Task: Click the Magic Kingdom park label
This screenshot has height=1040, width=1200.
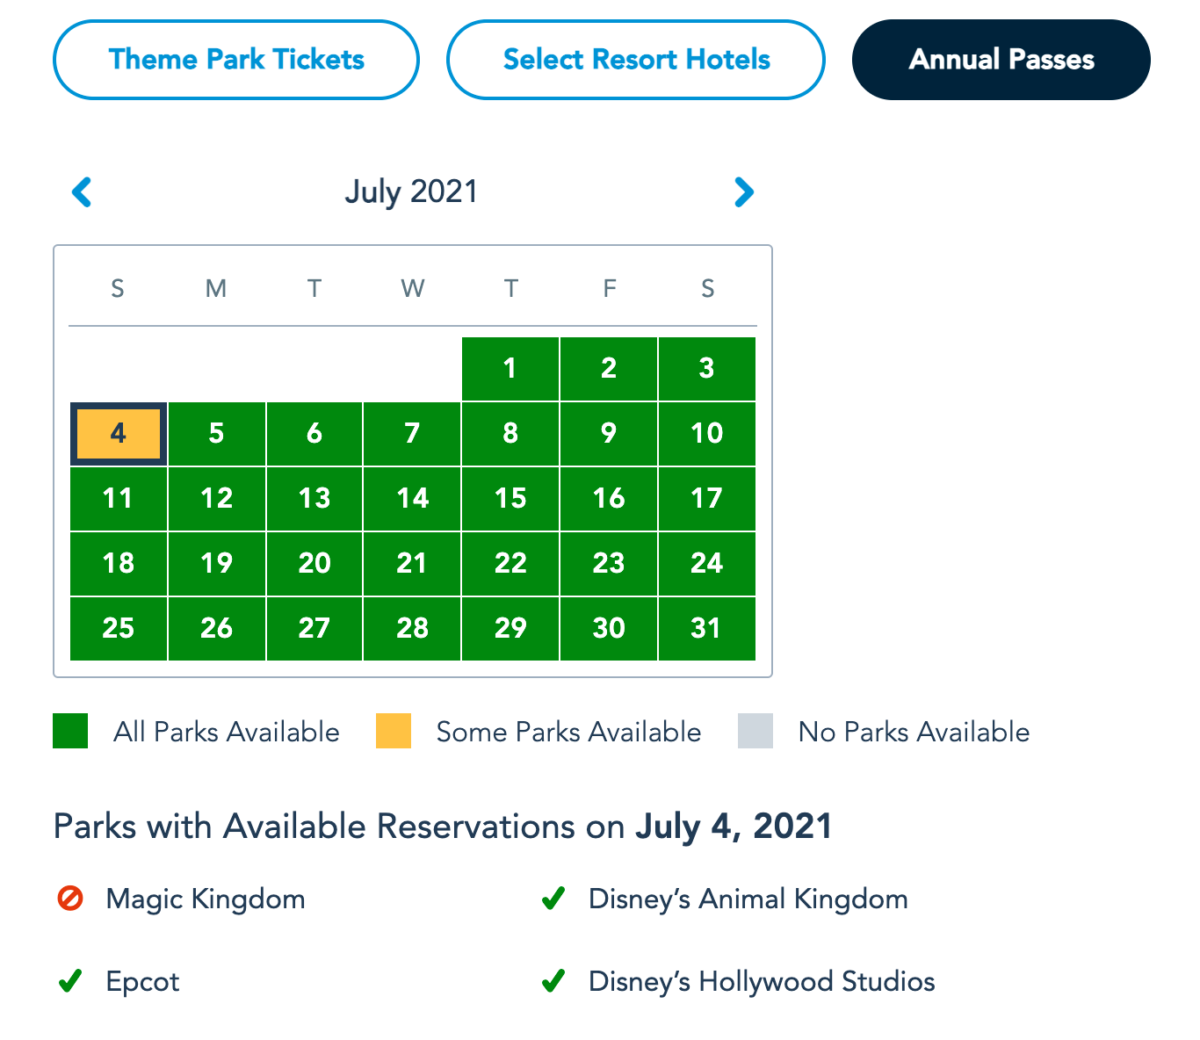Action: click(206, 899)
